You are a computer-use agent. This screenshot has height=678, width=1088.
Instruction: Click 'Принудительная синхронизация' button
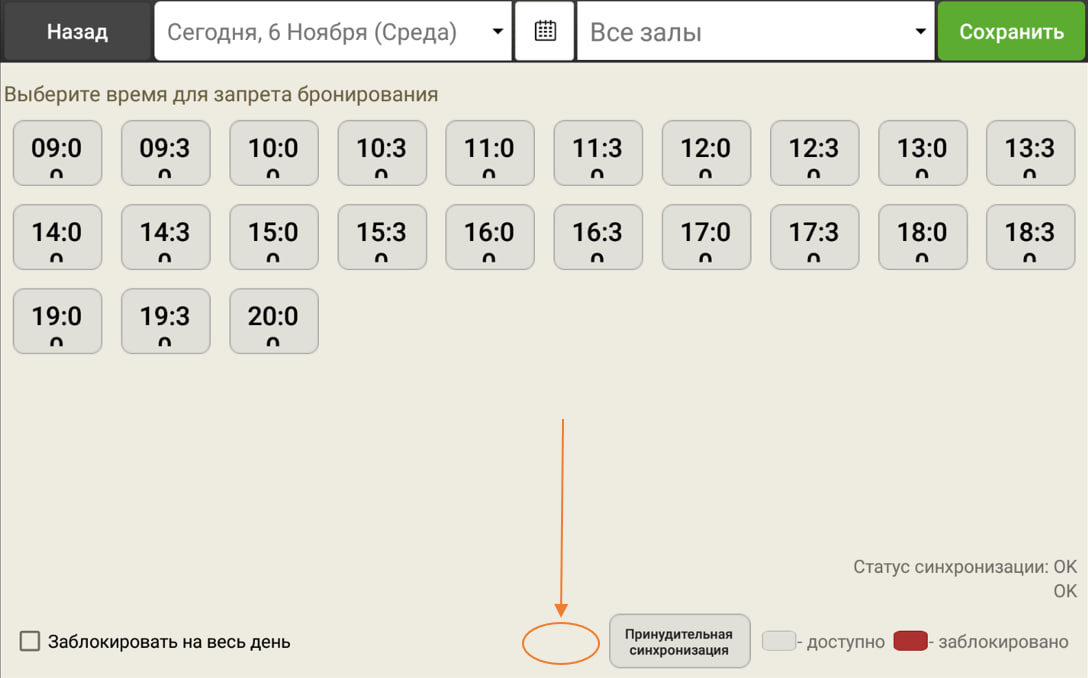[679, 641]
